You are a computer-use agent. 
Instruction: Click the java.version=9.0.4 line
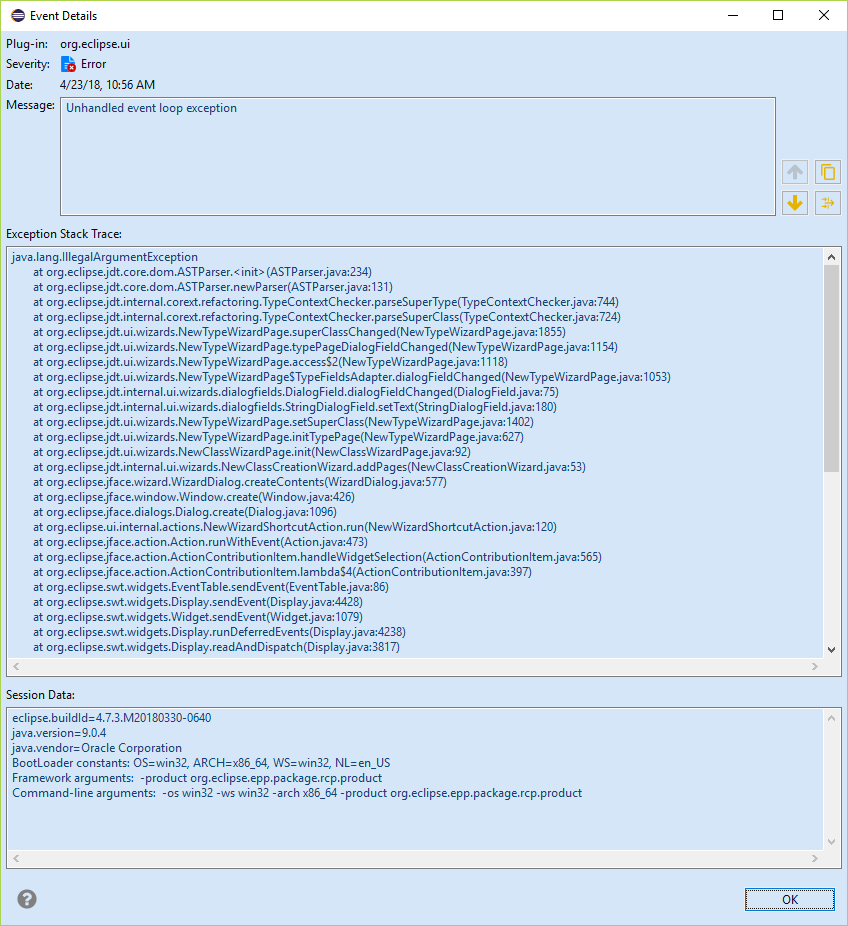pyautogui.click(x=59, y=733)
